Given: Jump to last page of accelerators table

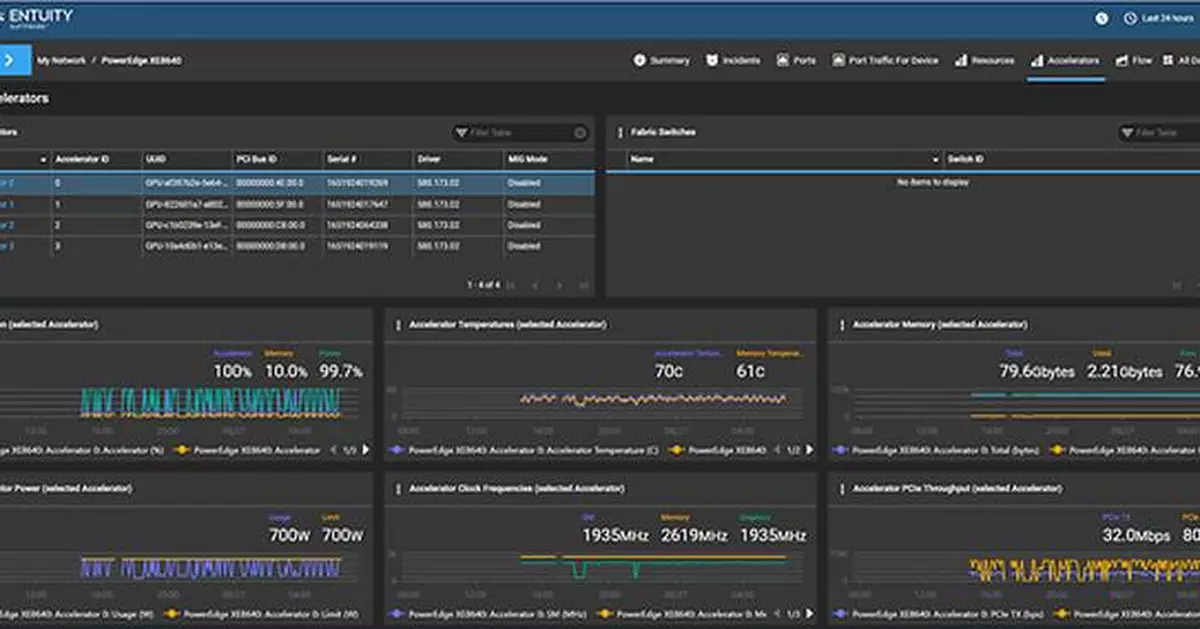Looking at the screenshot, I should click(582, 286).
